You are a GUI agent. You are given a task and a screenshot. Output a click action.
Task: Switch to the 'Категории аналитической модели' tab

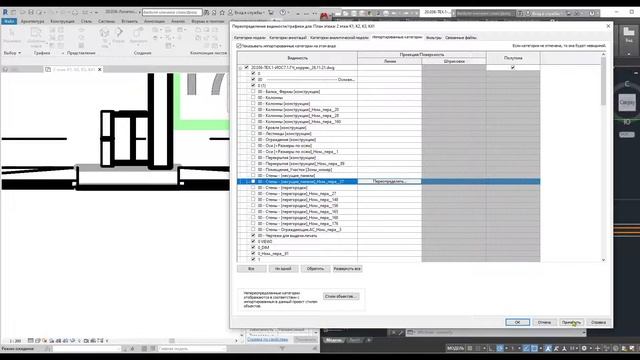[x=339, y=38]
